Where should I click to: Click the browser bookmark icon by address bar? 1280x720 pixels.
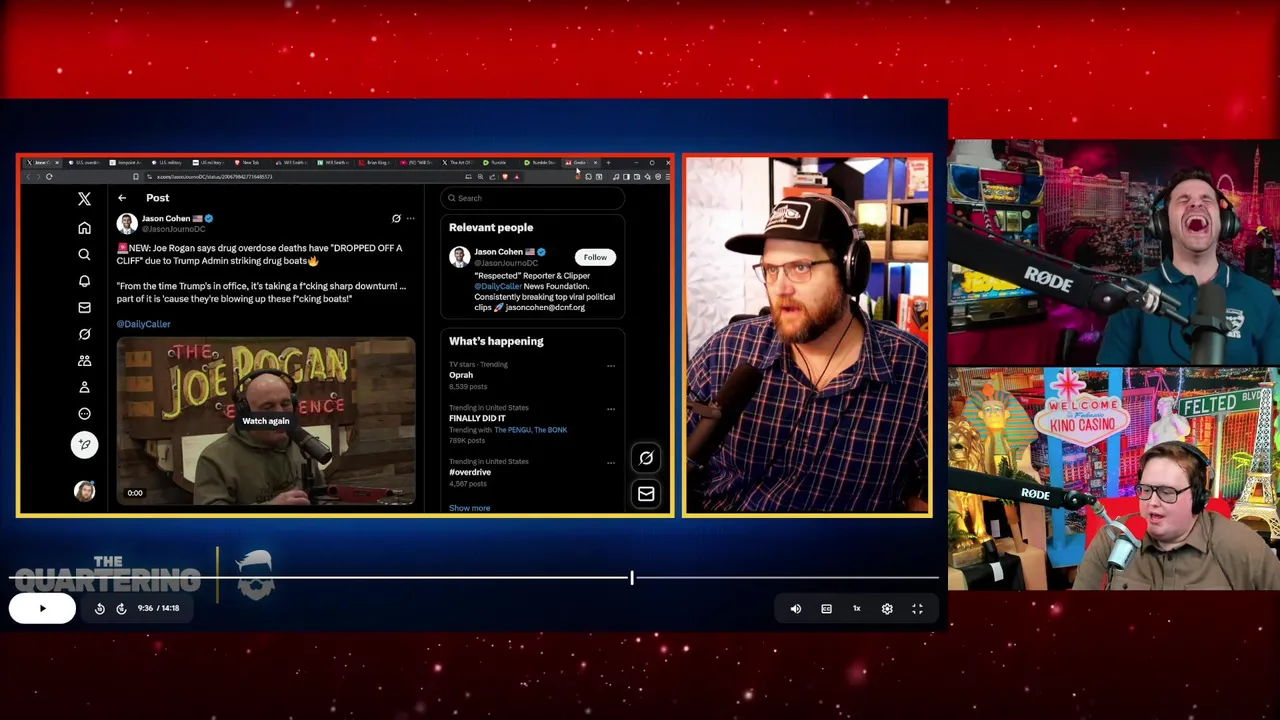[136, 177]
